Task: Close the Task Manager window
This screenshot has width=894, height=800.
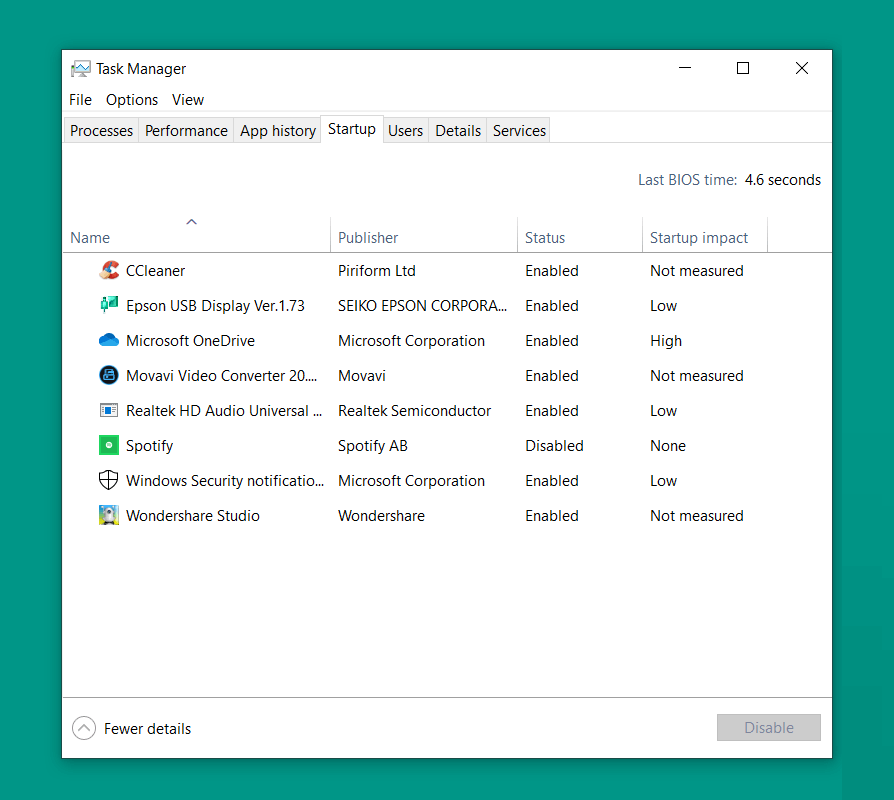Action: pyautogui.click(x=802, y=68)
